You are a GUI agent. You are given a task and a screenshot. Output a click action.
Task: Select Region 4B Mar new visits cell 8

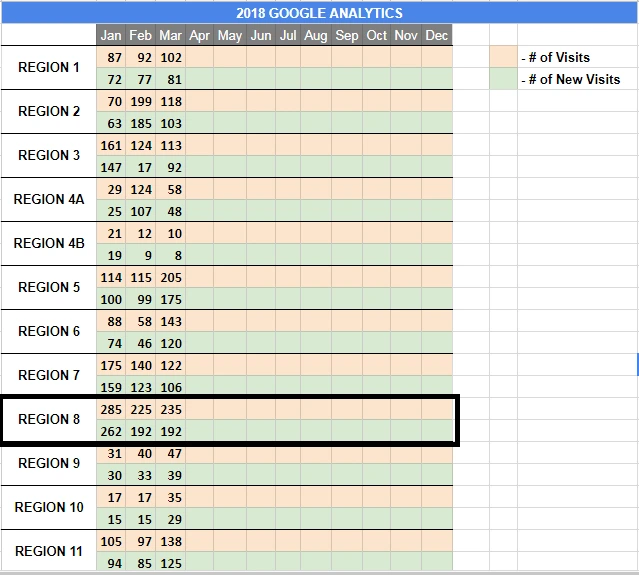pyautogui.click(x=170, y=255)
